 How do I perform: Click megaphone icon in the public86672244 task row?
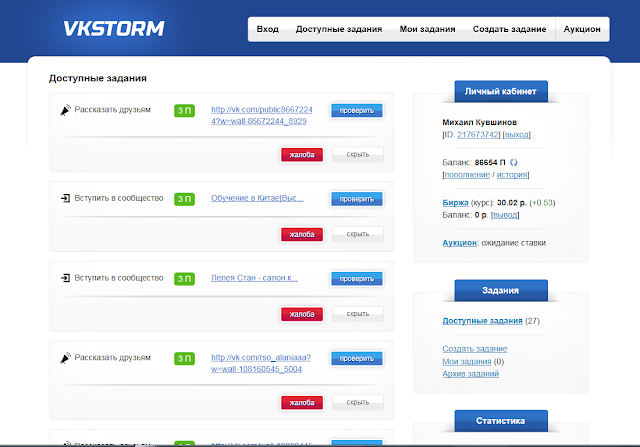click(x=65, y=110)
